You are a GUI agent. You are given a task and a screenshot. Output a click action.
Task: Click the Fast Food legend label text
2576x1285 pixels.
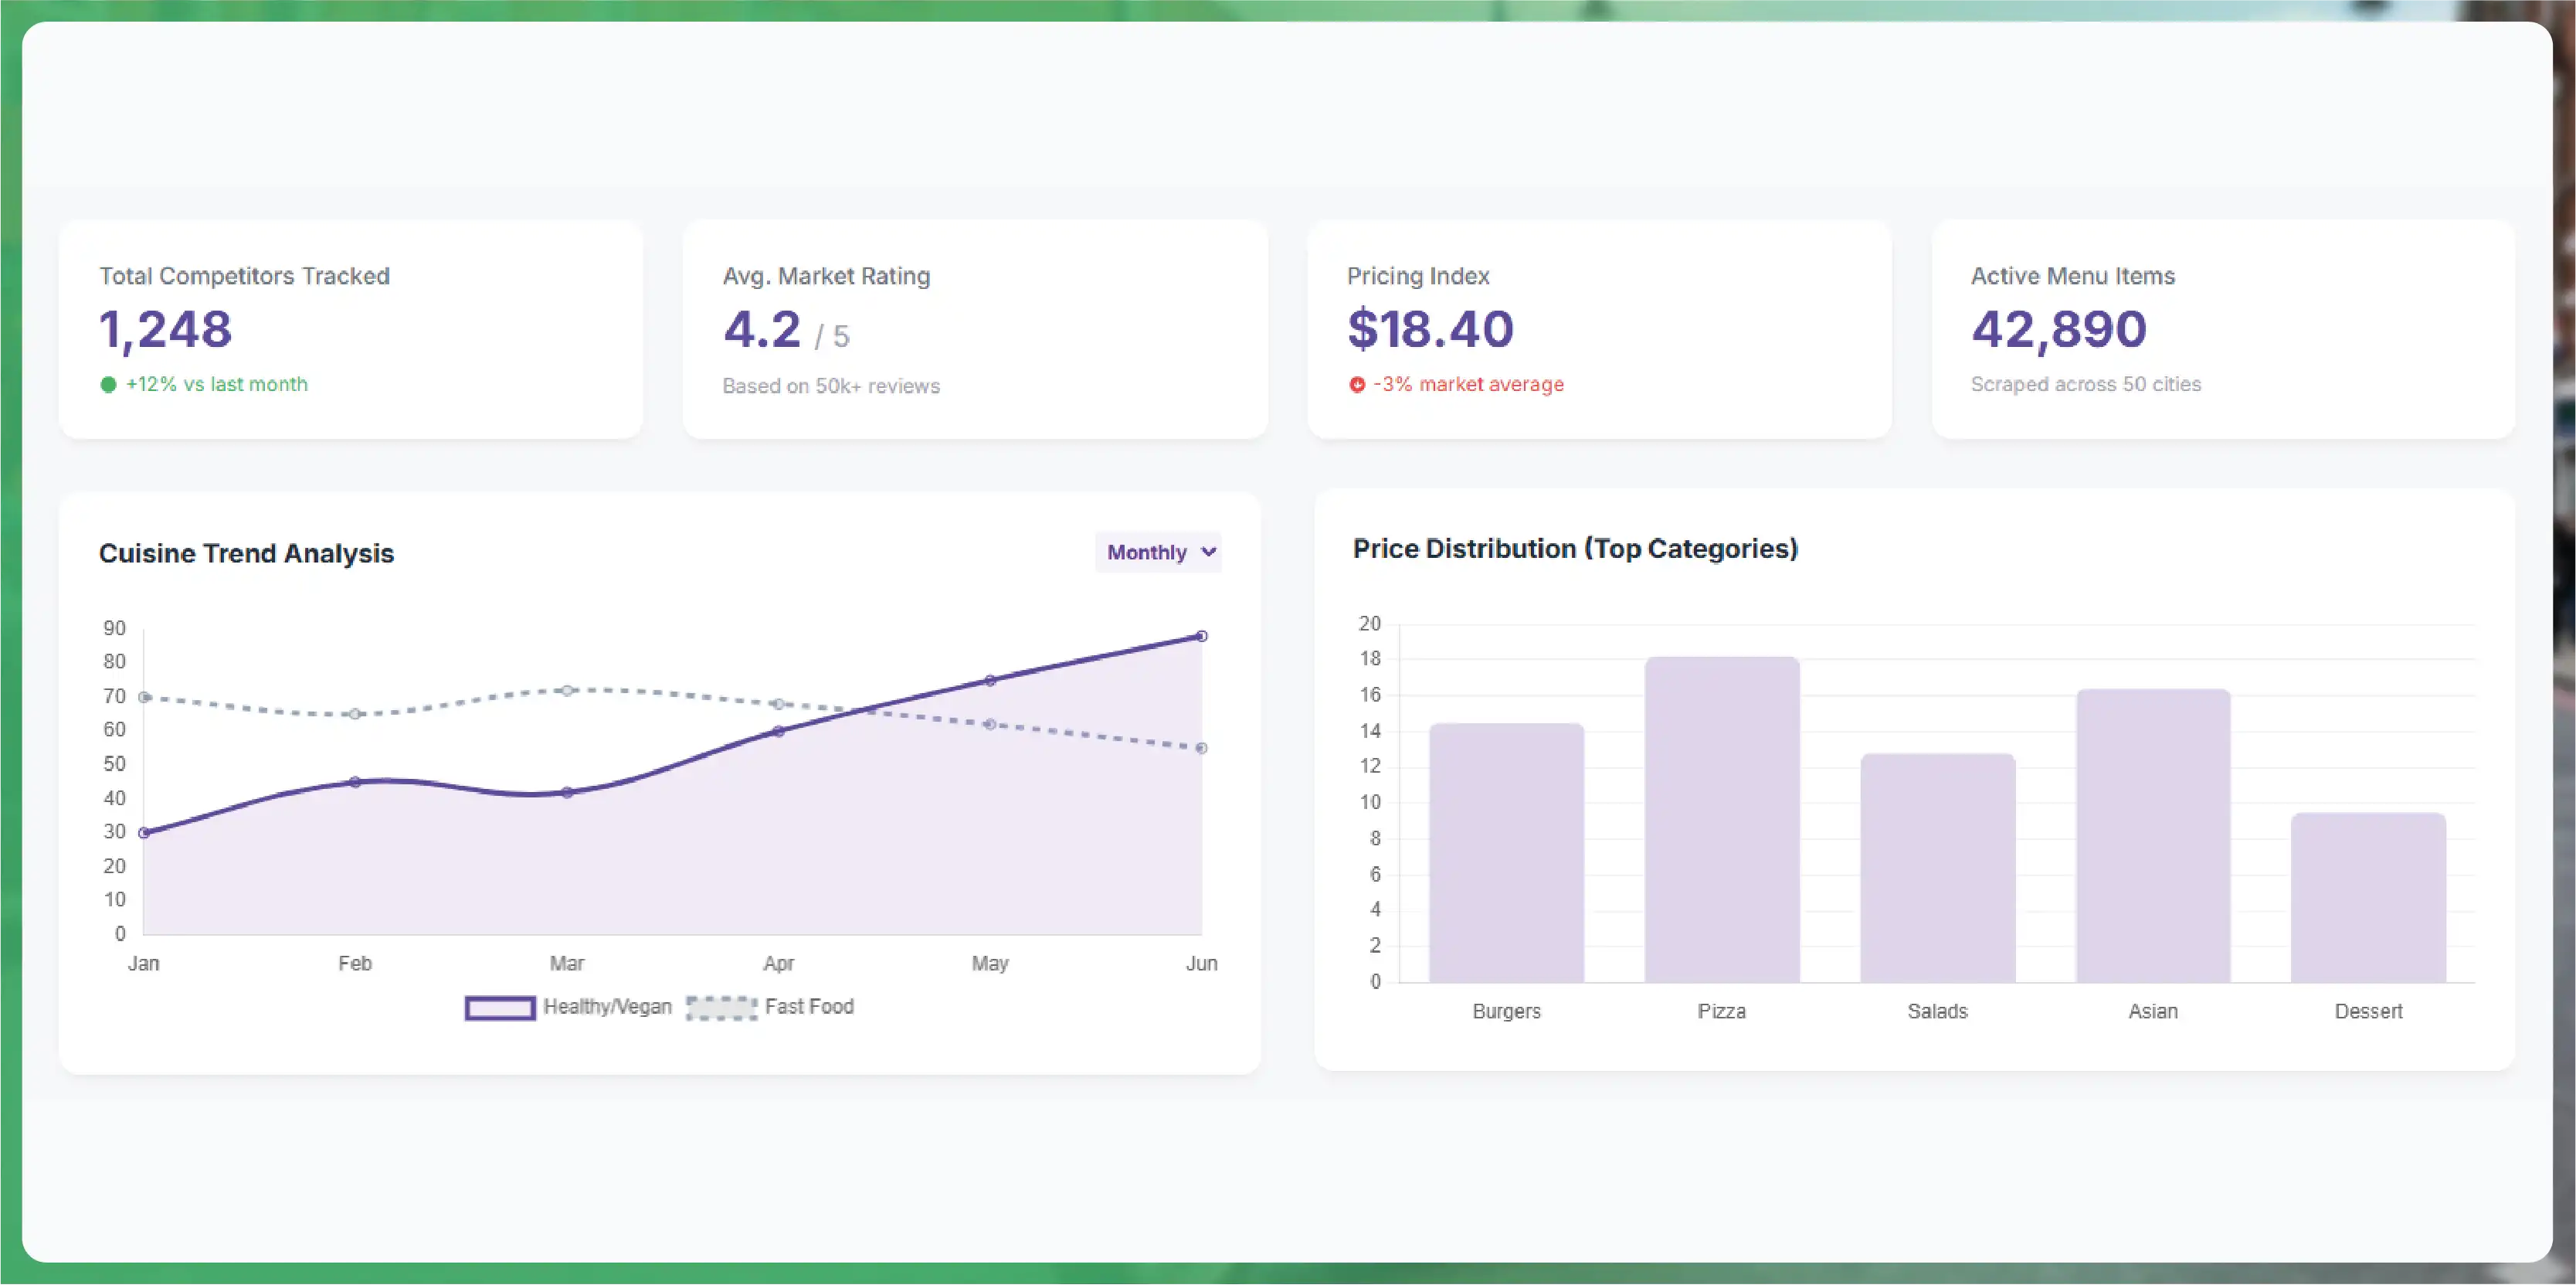[x=809, y=1006]
